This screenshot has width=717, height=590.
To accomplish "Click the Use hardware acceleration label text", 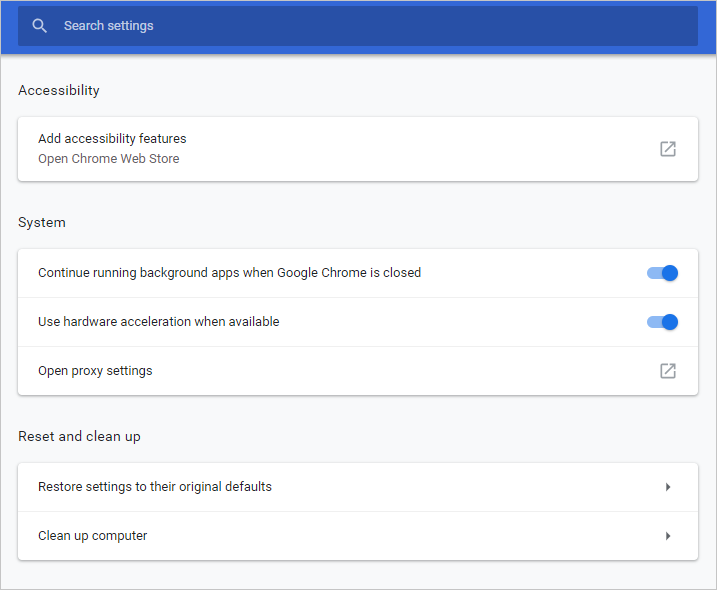I will [x=158, y=322].
